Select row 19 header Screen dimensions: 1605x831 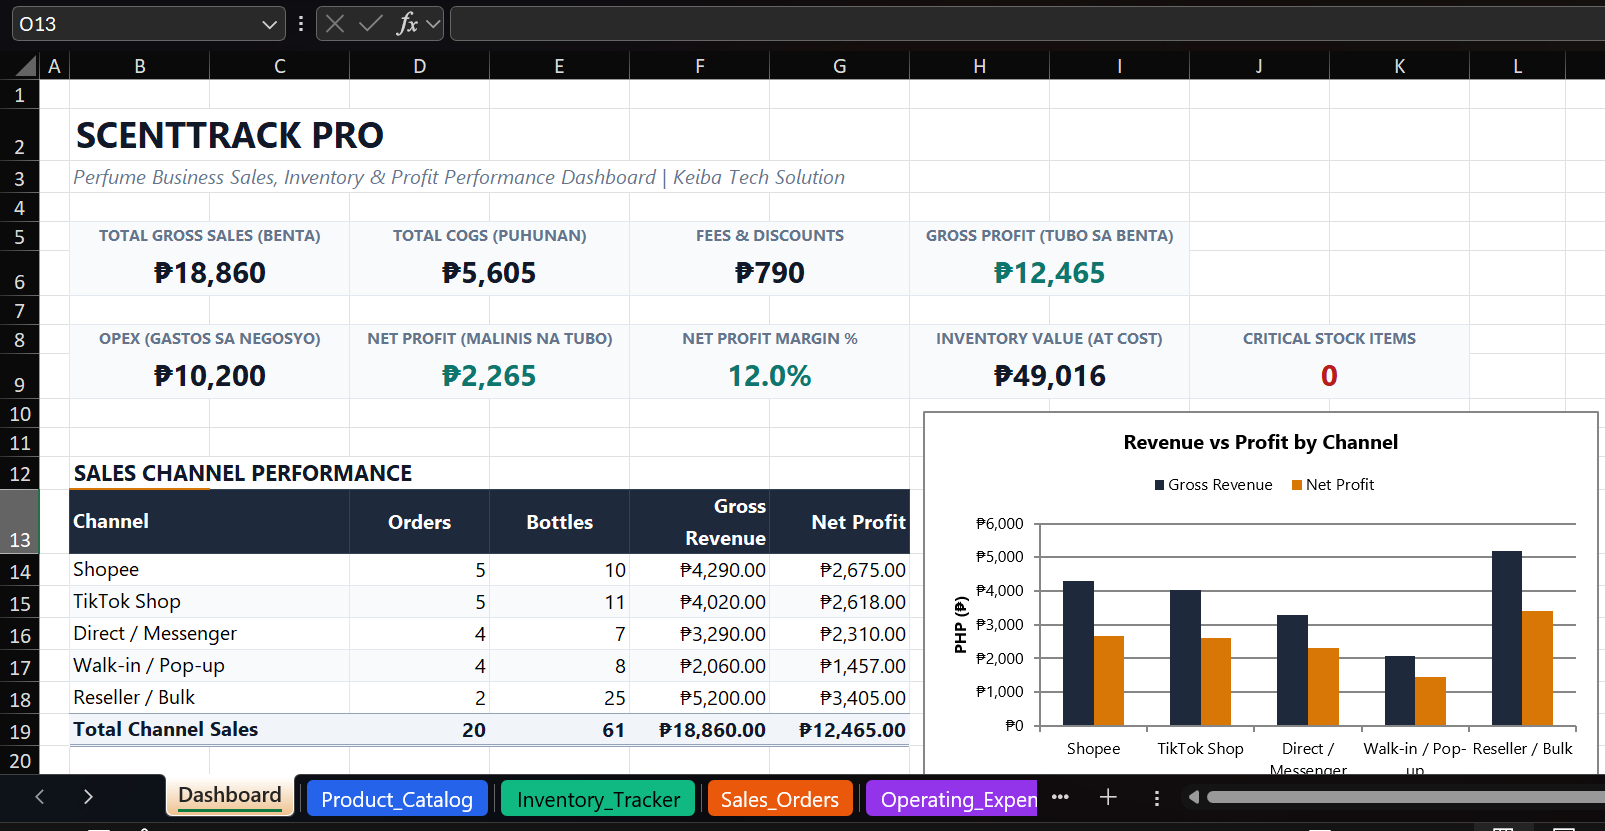20,731
